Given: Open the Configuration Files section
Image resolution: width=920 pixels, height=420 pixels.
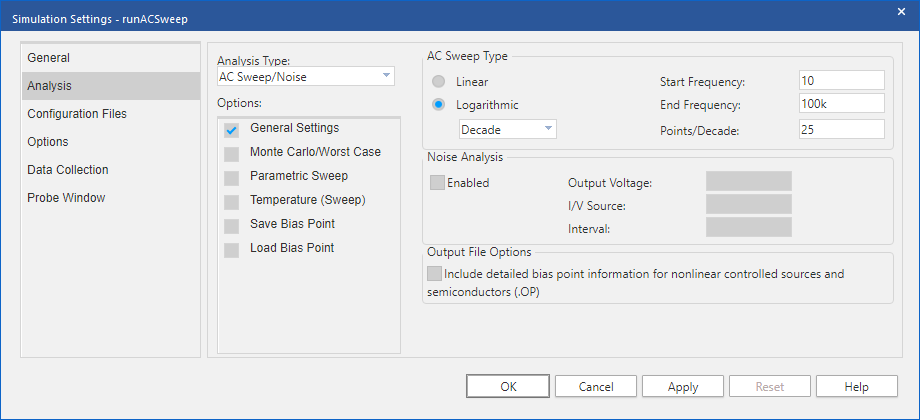Looking at the screenshot, I should pos(77,114).
